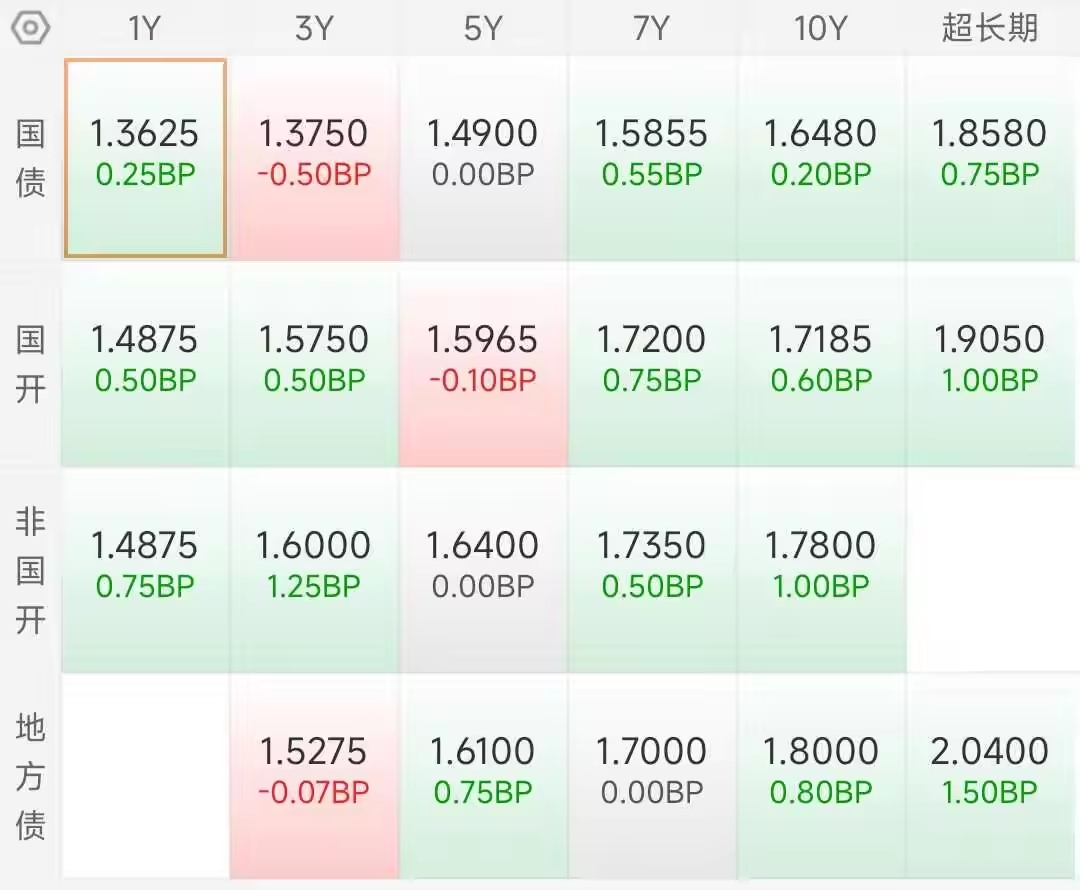The width and height of the screenshot is (1080, 890).
Task: Open the 地方债 超长期 cell 2.0400
Action: tap(990, 776)
